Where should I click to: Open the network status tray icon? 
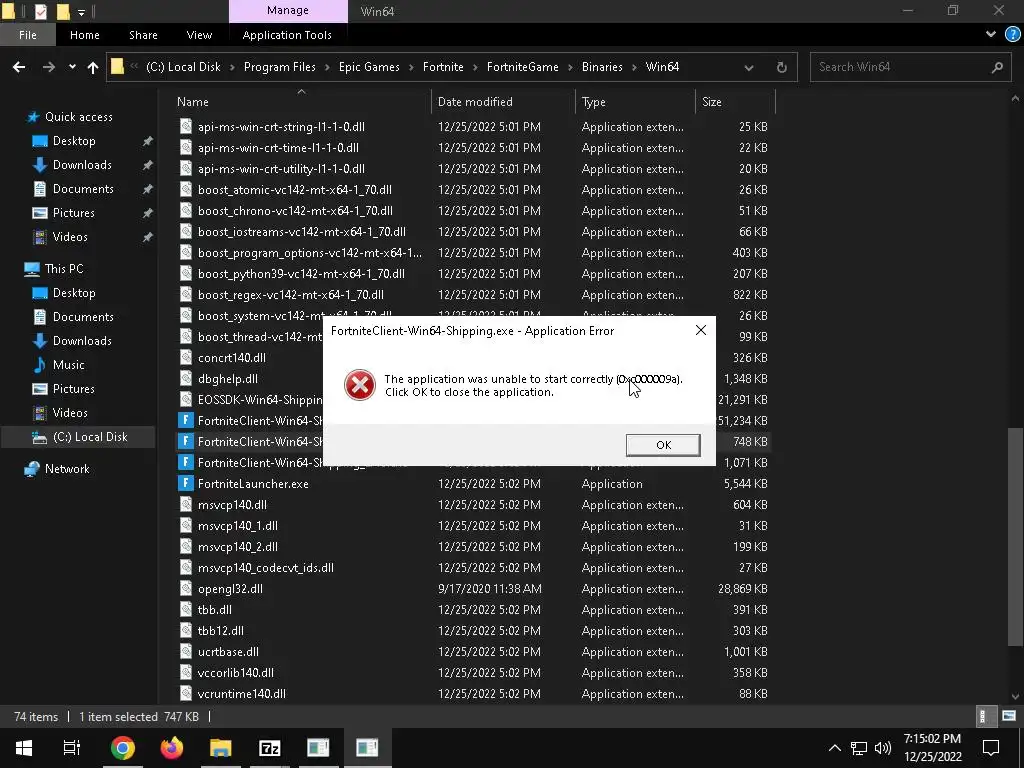coord(859,748)
